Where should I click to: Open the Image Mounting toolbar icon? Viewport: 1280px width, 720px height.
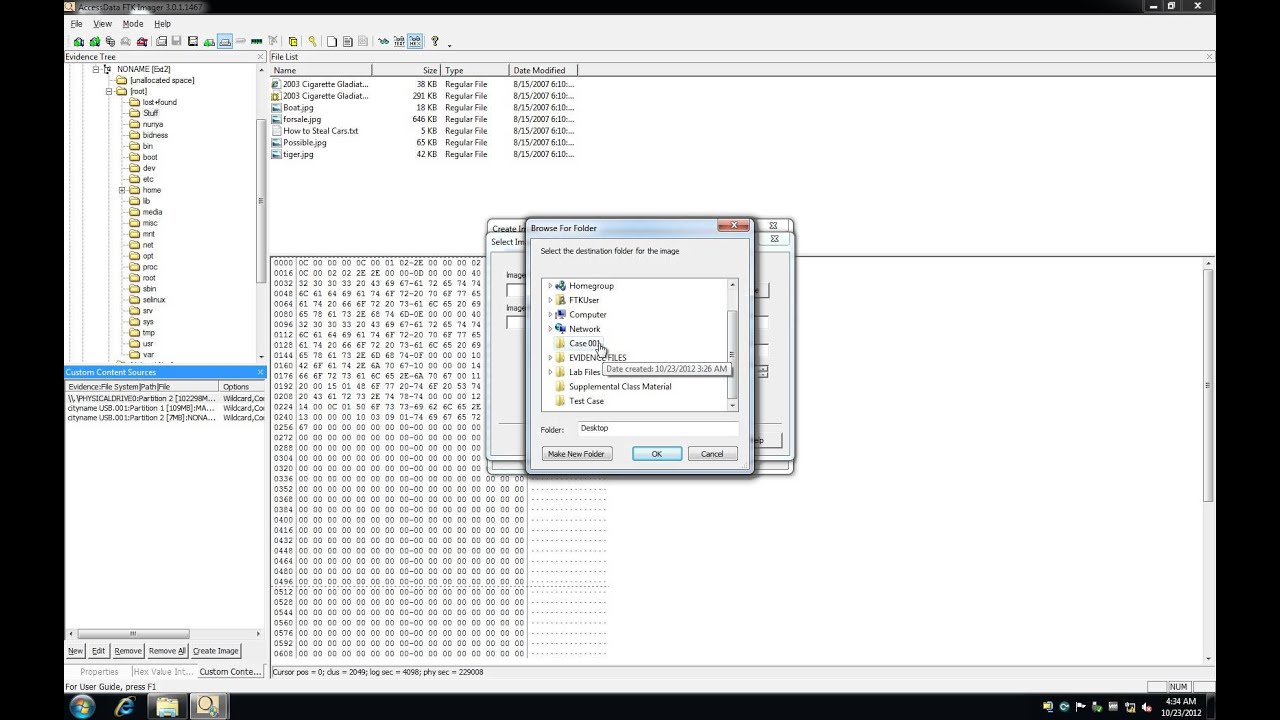tap(110, 42)
